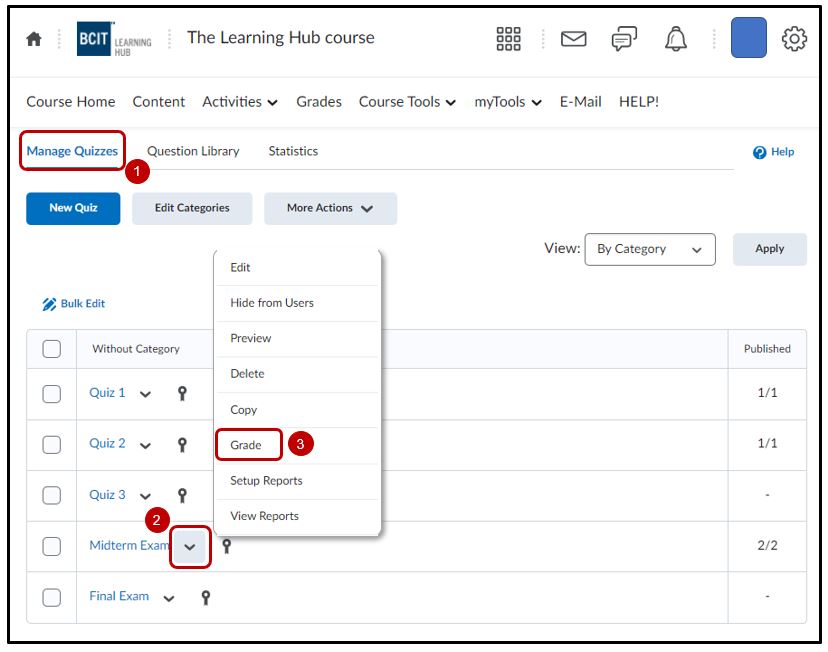The image size is (828, 652).
Task: Click the blue user profile avatar
Action: pyautogui.click(x=749, y=38)
